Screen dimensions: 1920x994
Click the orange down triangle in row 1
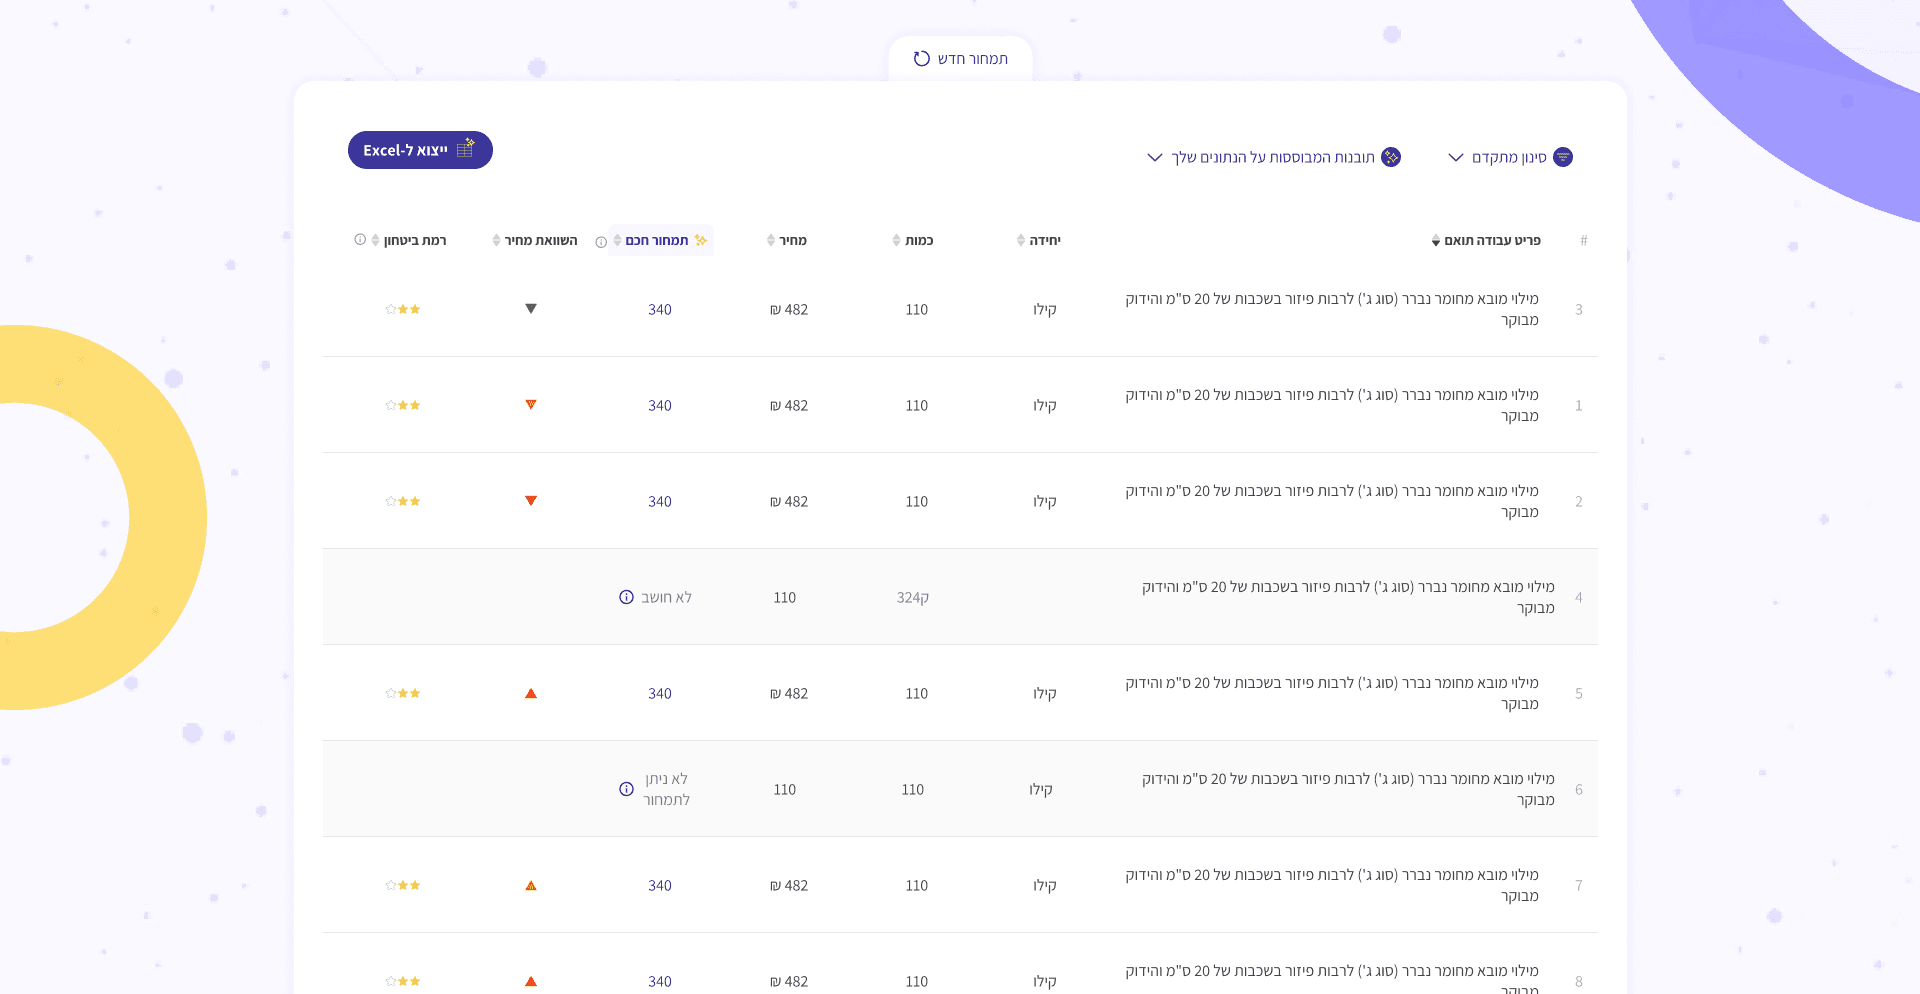pos(531,405)
